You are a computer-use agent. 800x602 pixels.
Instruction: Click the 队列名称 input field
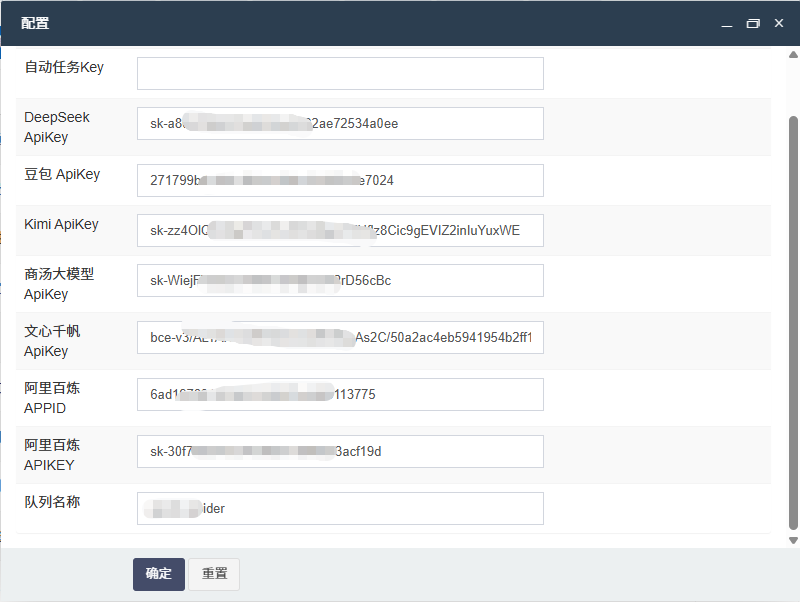(340, 509)
